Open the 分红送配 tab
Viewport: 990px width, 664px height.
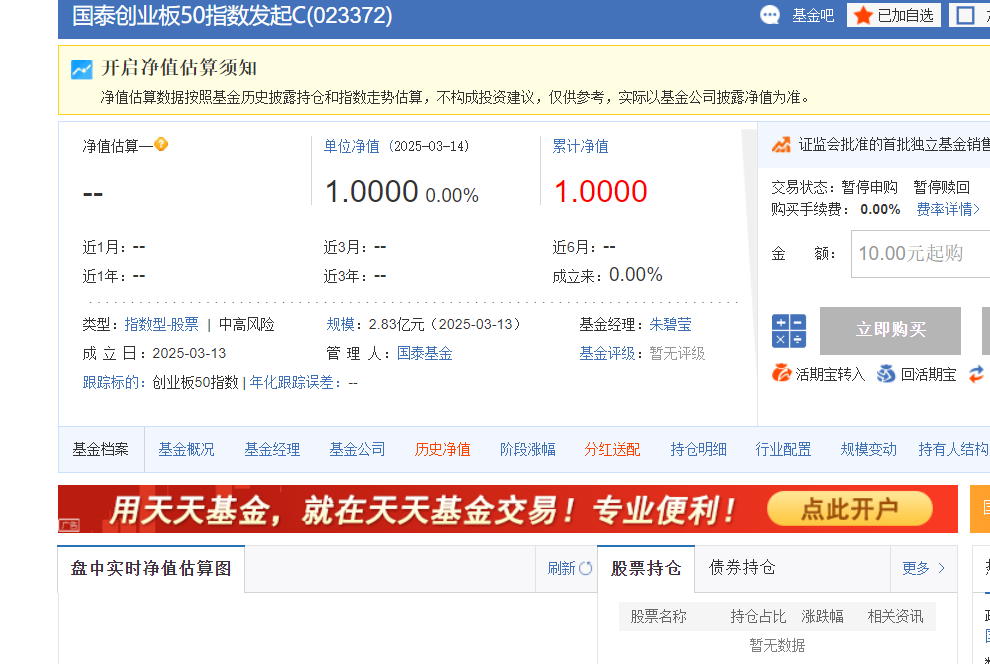[612, 449]
